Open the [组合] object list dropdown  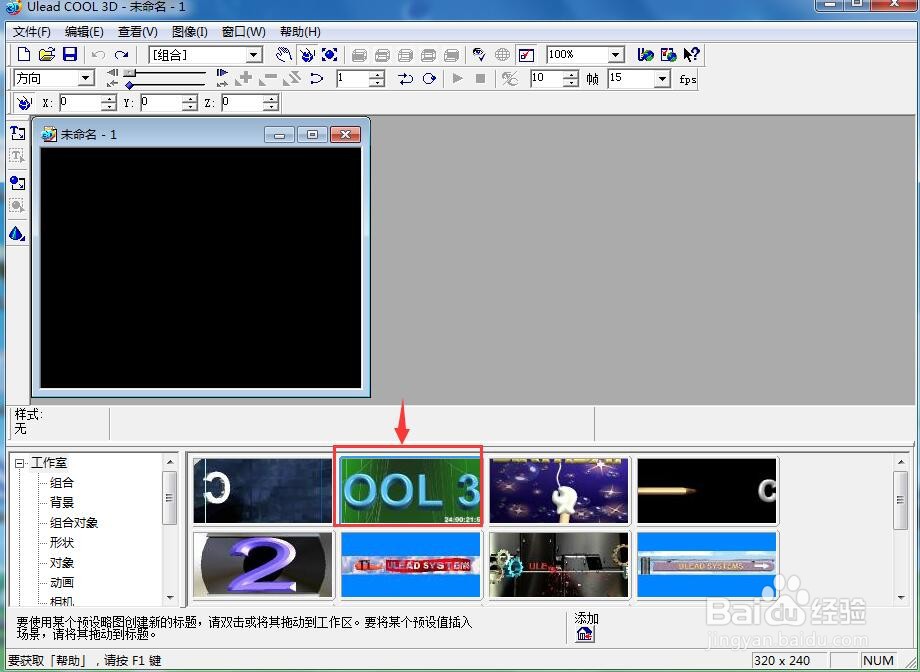[x=254, y=55]
